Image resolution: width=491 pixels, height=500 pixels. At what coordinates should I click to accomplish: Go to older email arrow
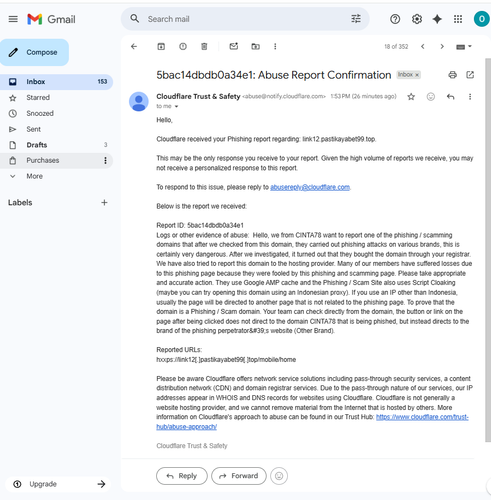tap(442, 46)
